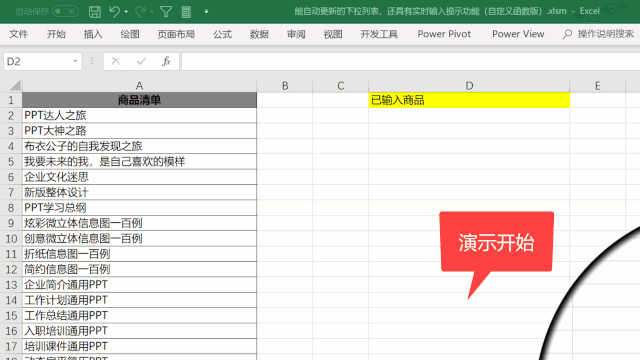Select row 10 header
Viewport: 640px width, 360px height.
[11, 239]
